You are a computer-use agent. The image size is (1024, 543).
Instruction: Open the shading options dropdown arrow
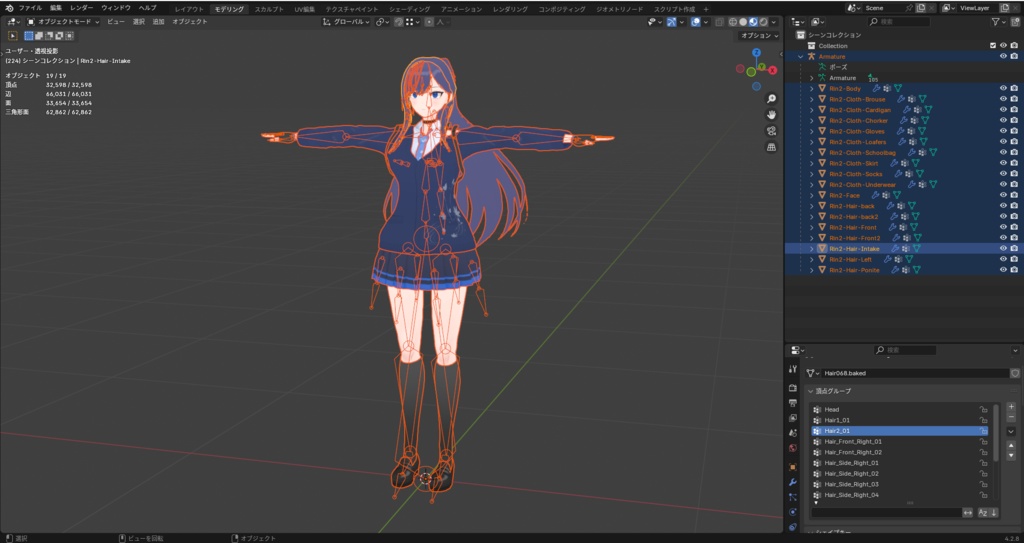point(774,22)
